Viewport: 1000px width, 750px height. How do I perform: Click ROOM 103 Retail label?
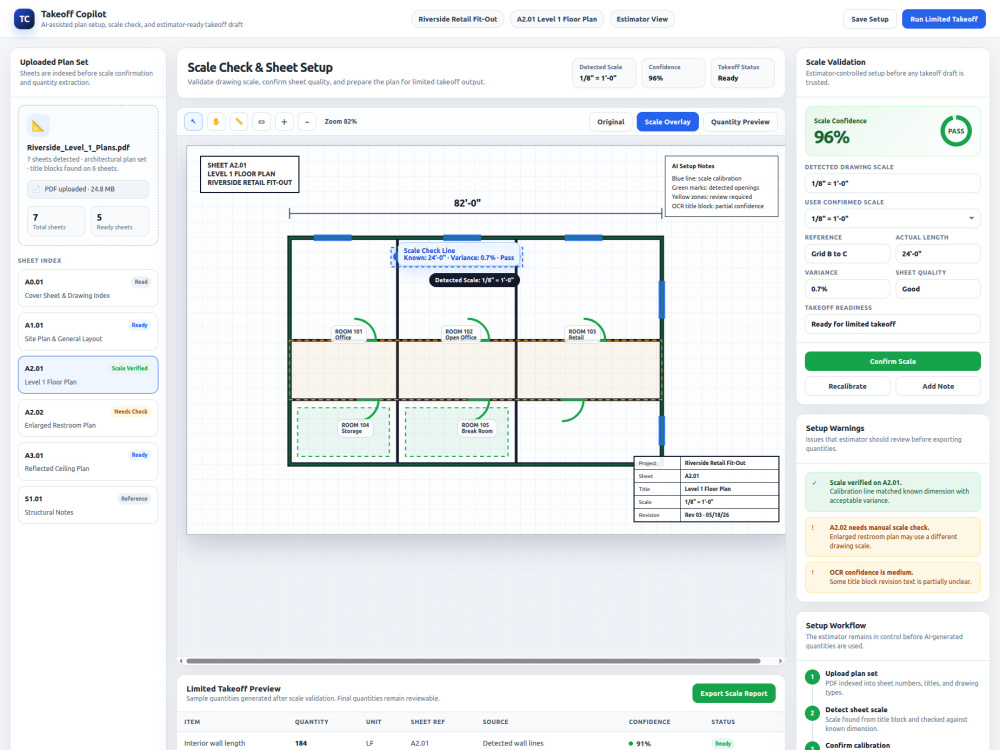pyautogui.click(x=582, y=334)
